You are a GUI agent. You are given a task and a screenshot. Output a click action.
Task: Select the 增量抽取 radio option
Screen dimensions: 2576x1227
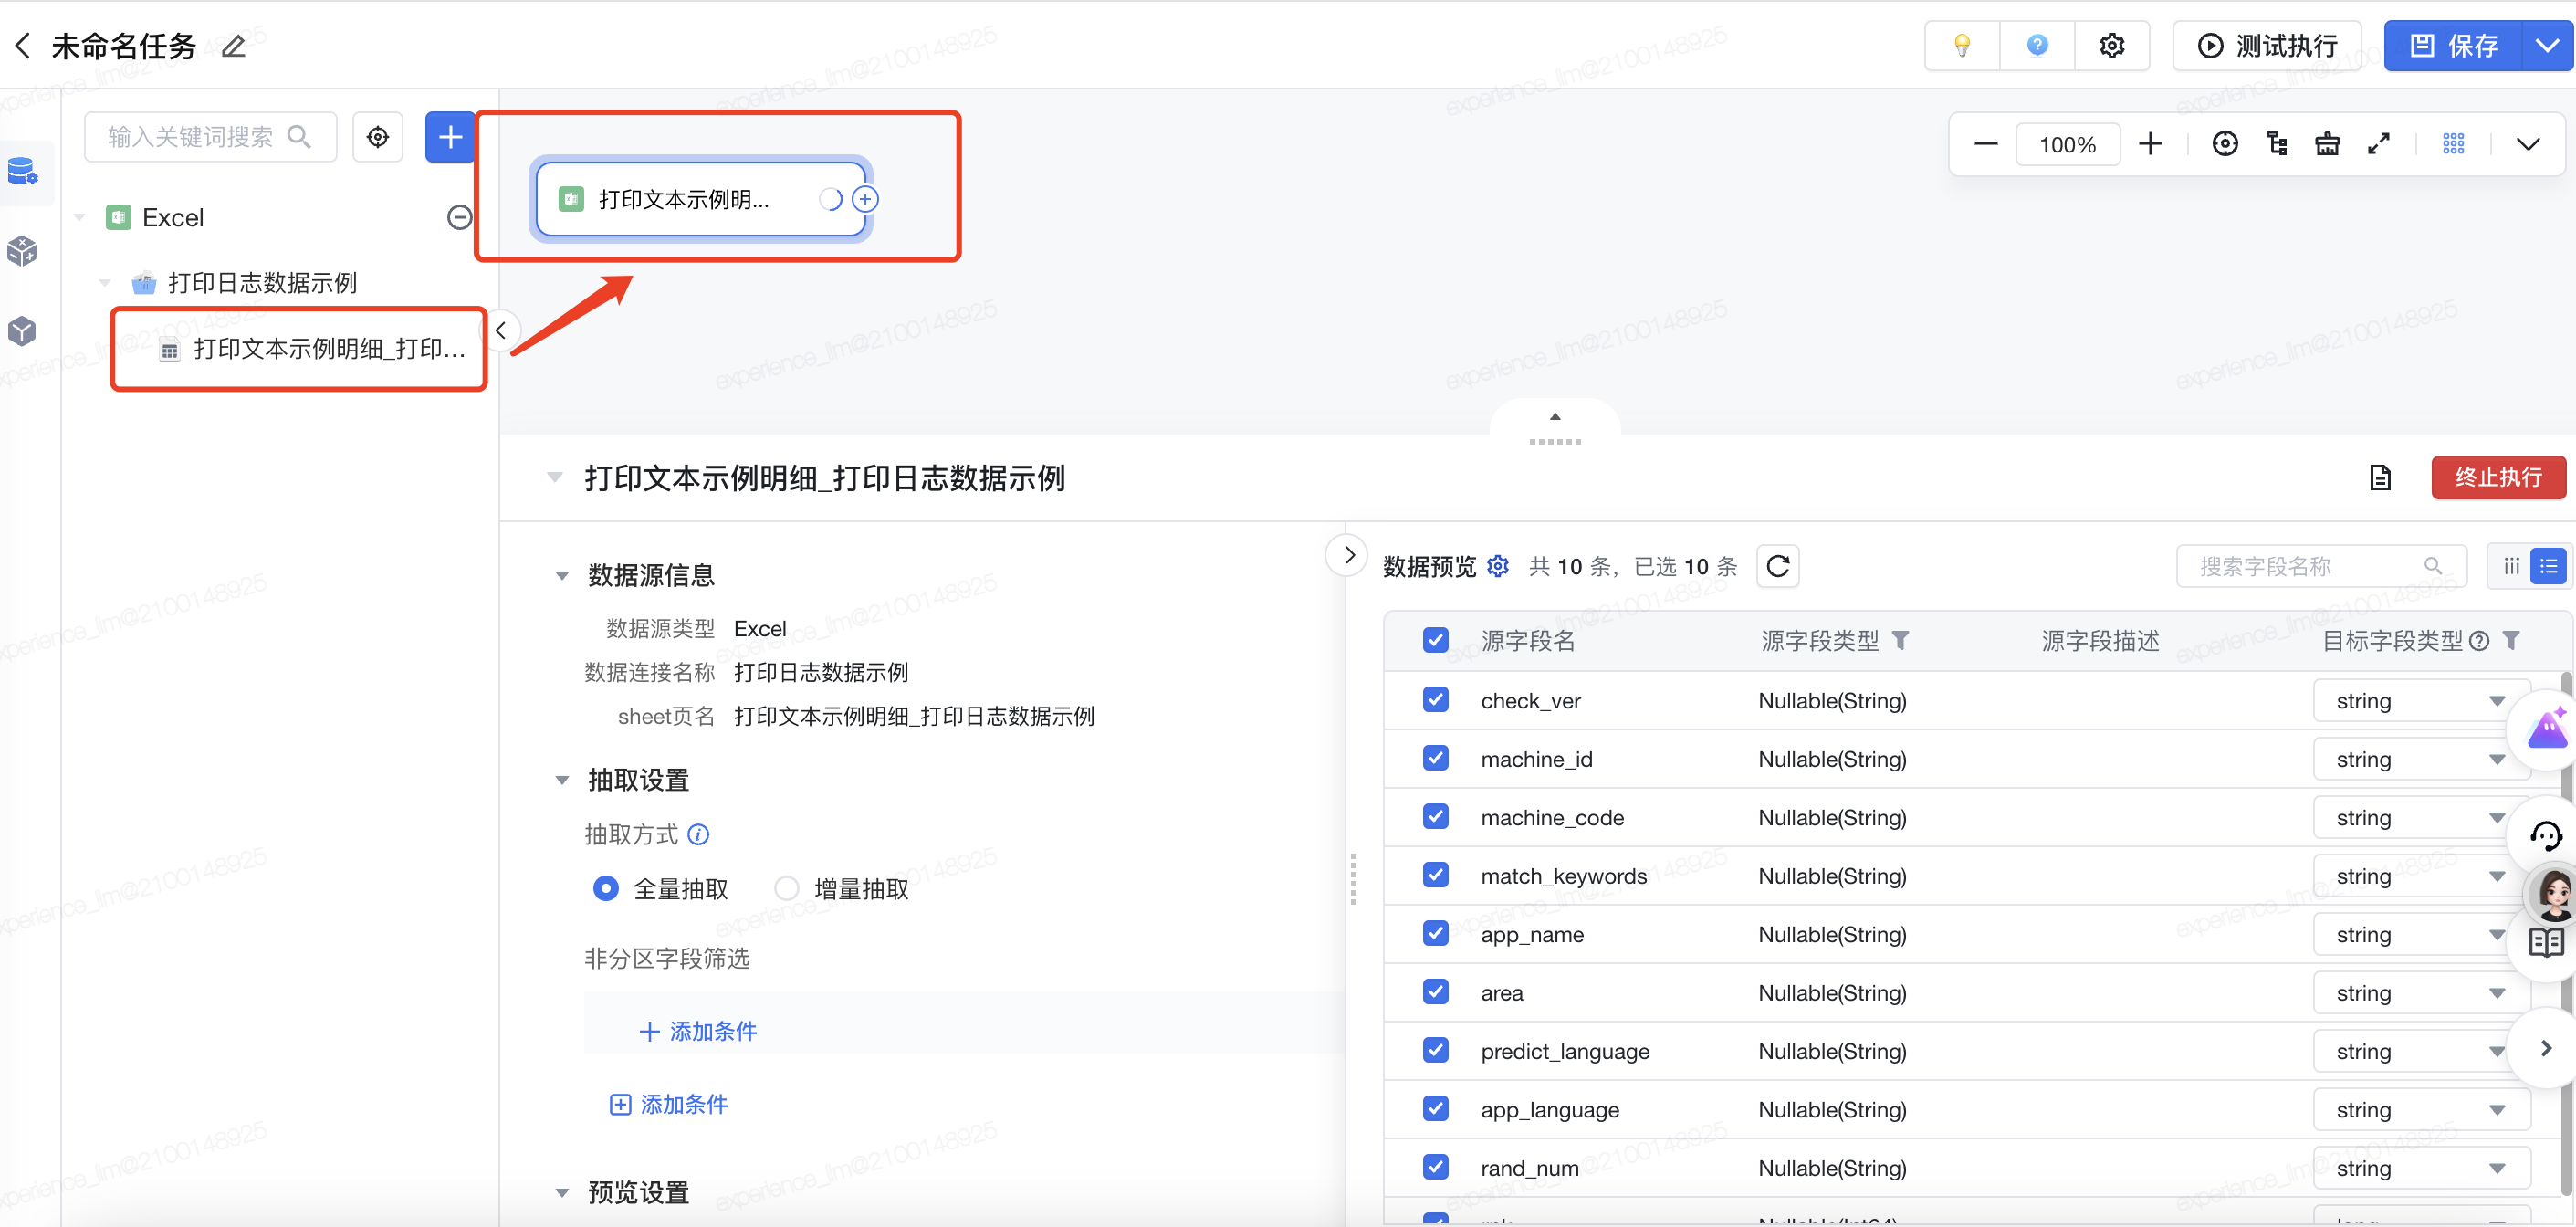click(787, 888)
